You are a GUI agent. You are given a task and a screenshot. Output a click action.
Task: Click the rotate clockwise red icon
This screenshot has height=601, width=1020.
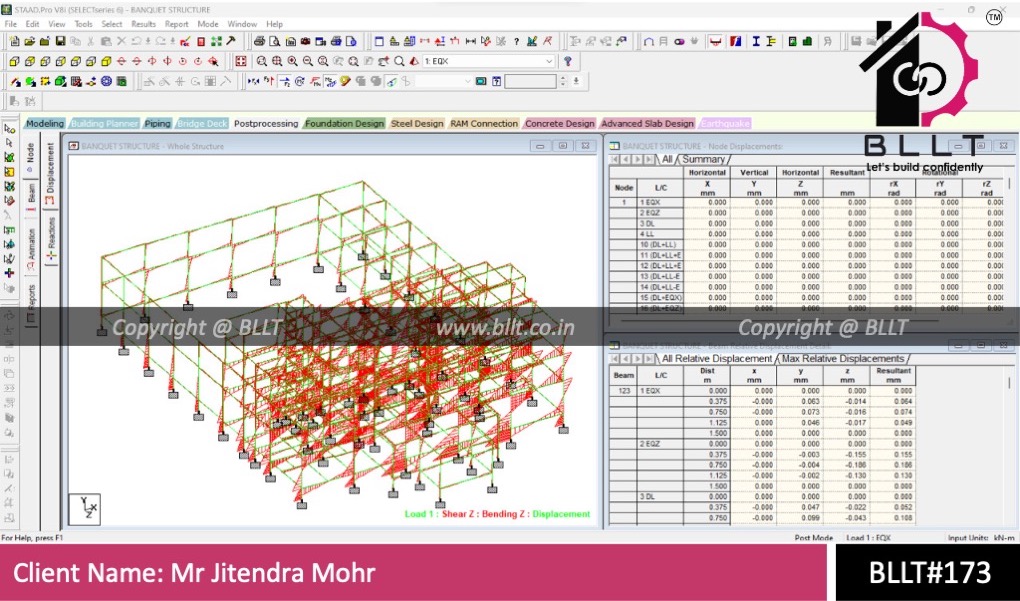[x=197, y=61]
